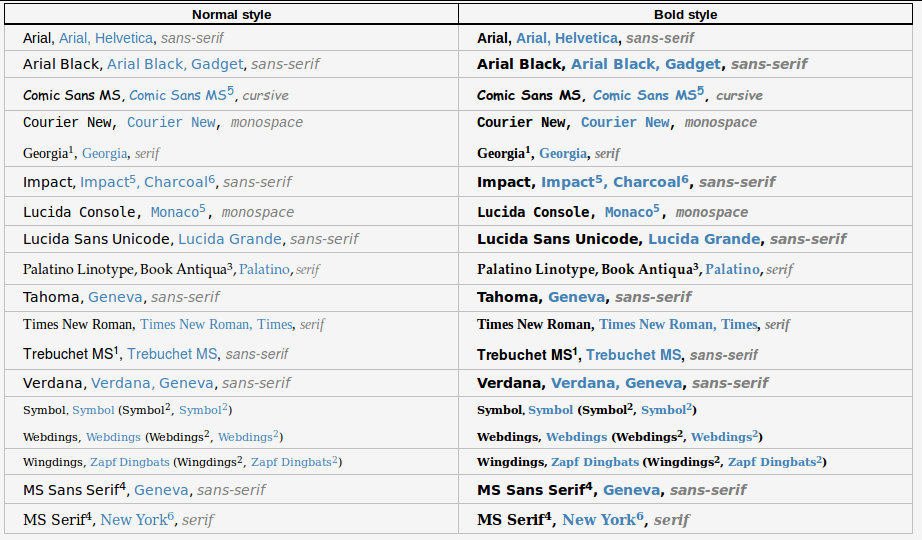Click blue "Monaco" in the Bold style column
The width and height of the screenshot is (922, 540).
pyautogui.click(x=629, y=212)
